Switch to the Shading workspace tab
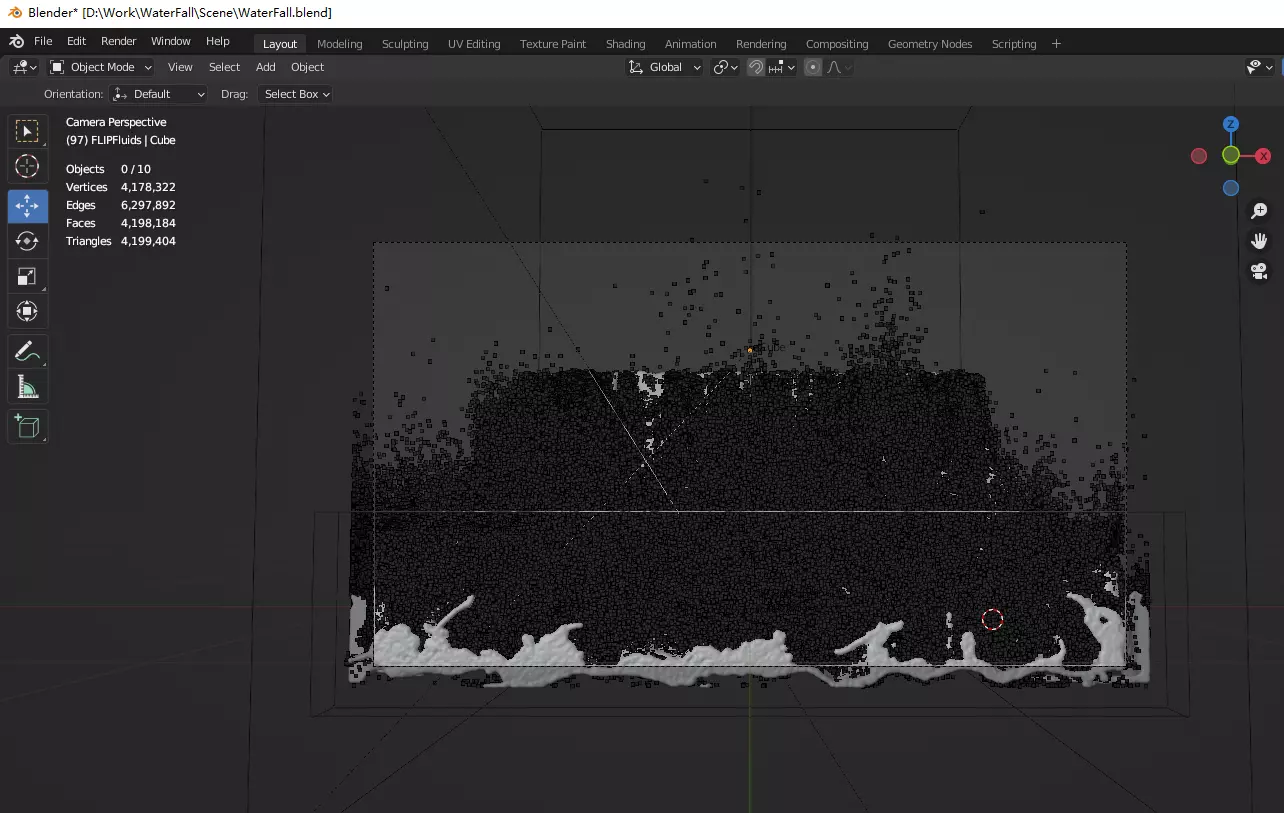Screen dimensions: 1284x813 [x=626, y=44]
